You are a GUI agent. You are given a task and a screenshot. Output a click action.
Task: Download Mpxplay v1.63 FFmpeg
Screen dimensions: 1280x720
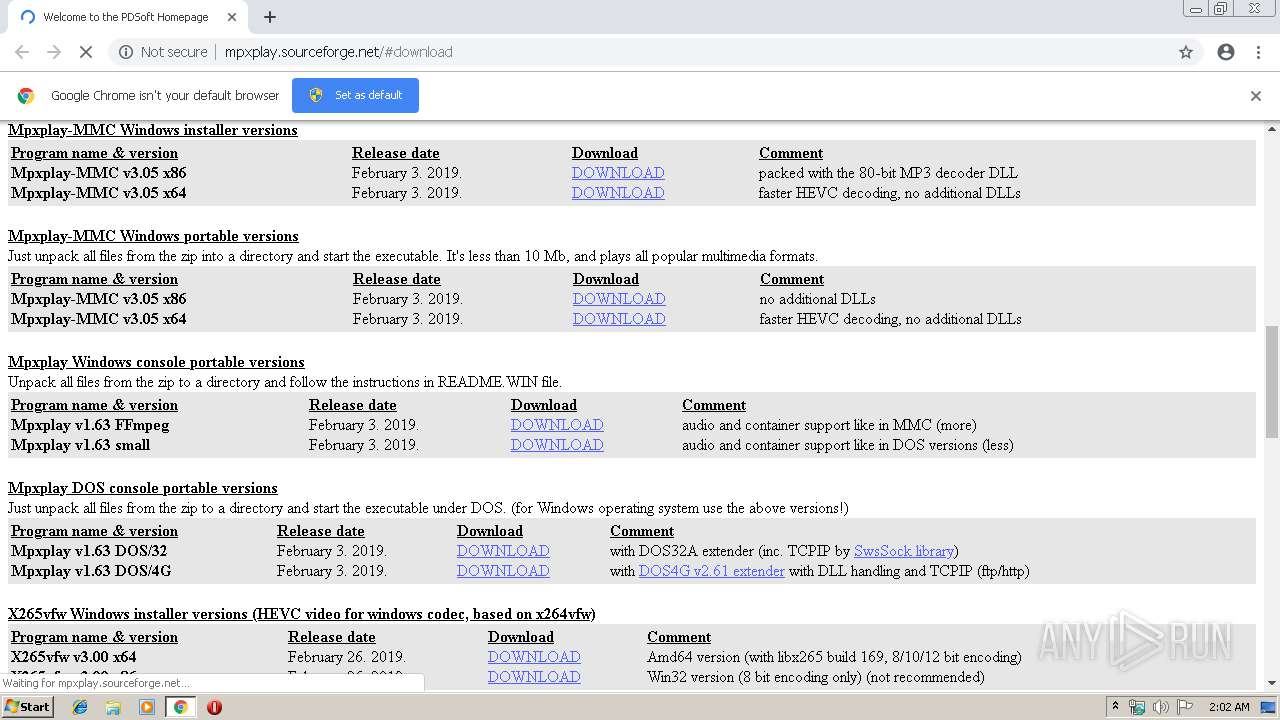557,425
